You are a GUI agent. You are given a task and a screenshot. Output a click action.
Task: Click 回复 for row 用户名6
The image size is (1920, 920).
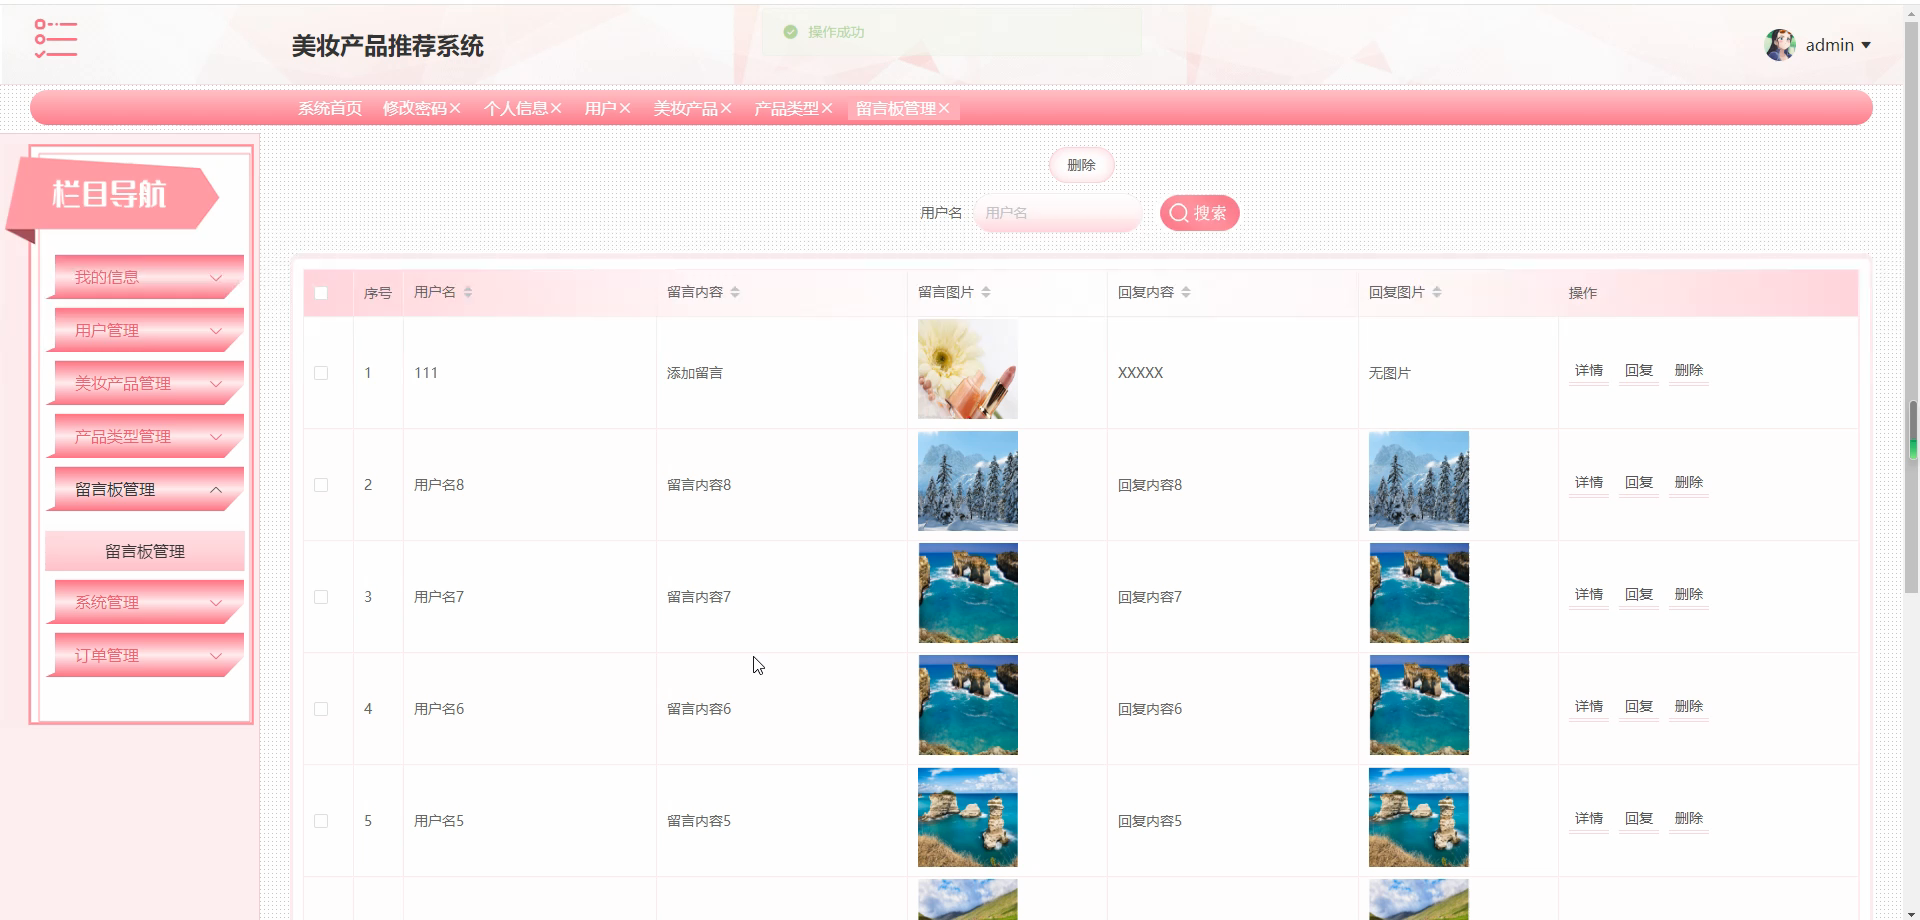[x=1639, y=707]
